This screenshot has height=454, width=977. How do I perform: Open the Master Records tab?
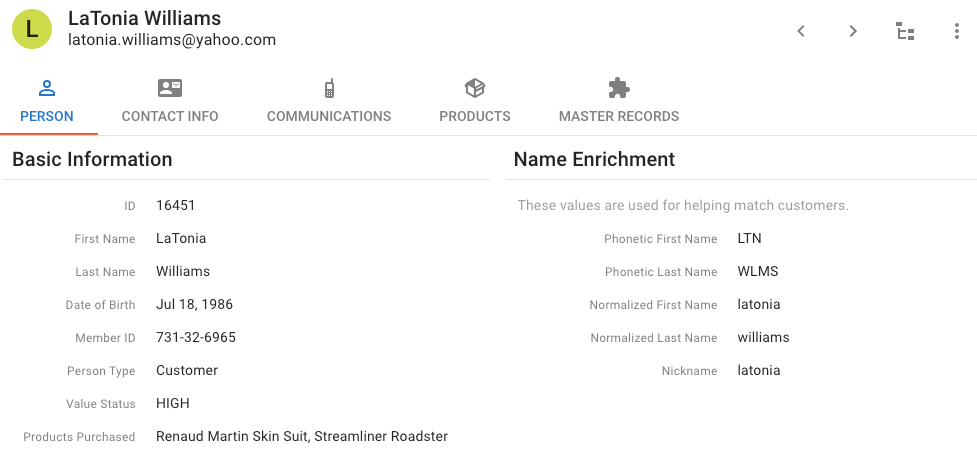point(619,116)
